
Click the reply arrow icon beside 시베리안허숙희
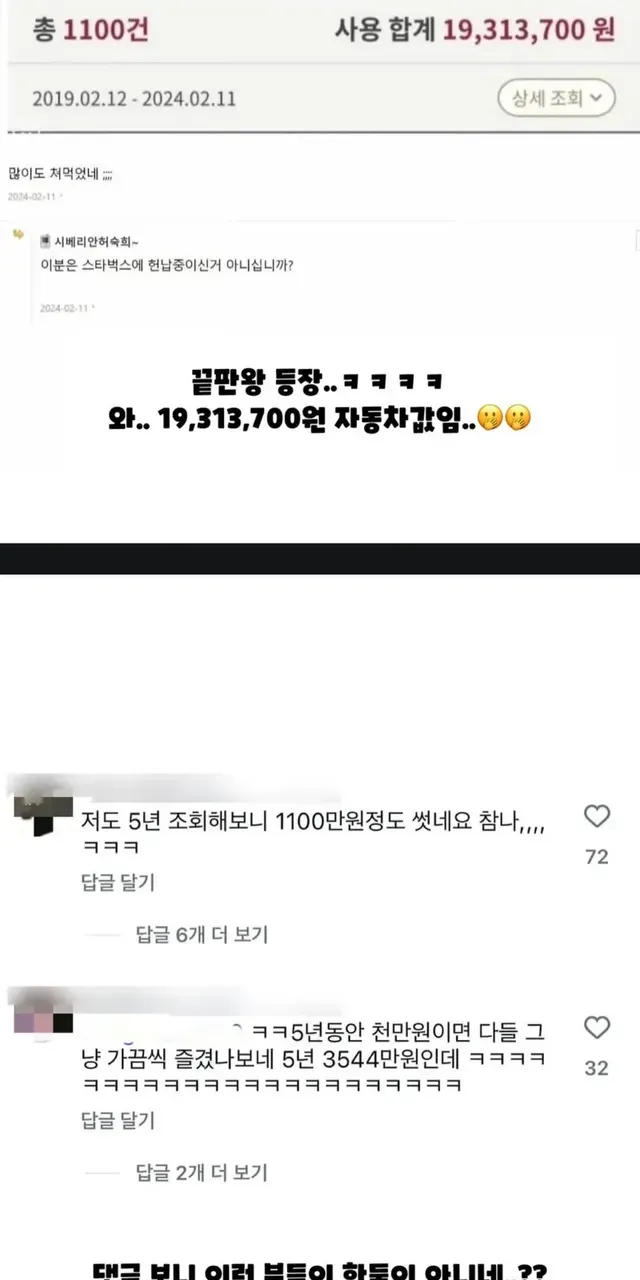click(19, 233)
